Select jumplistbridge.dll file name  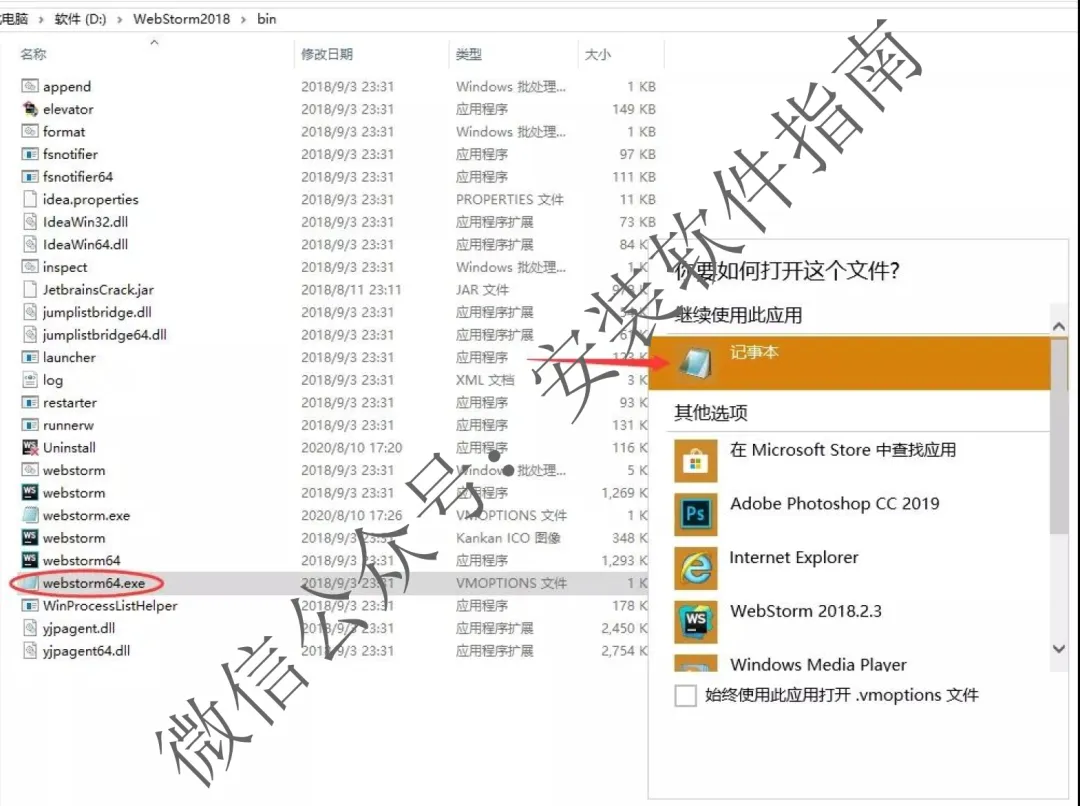click(x=97, y=312)
